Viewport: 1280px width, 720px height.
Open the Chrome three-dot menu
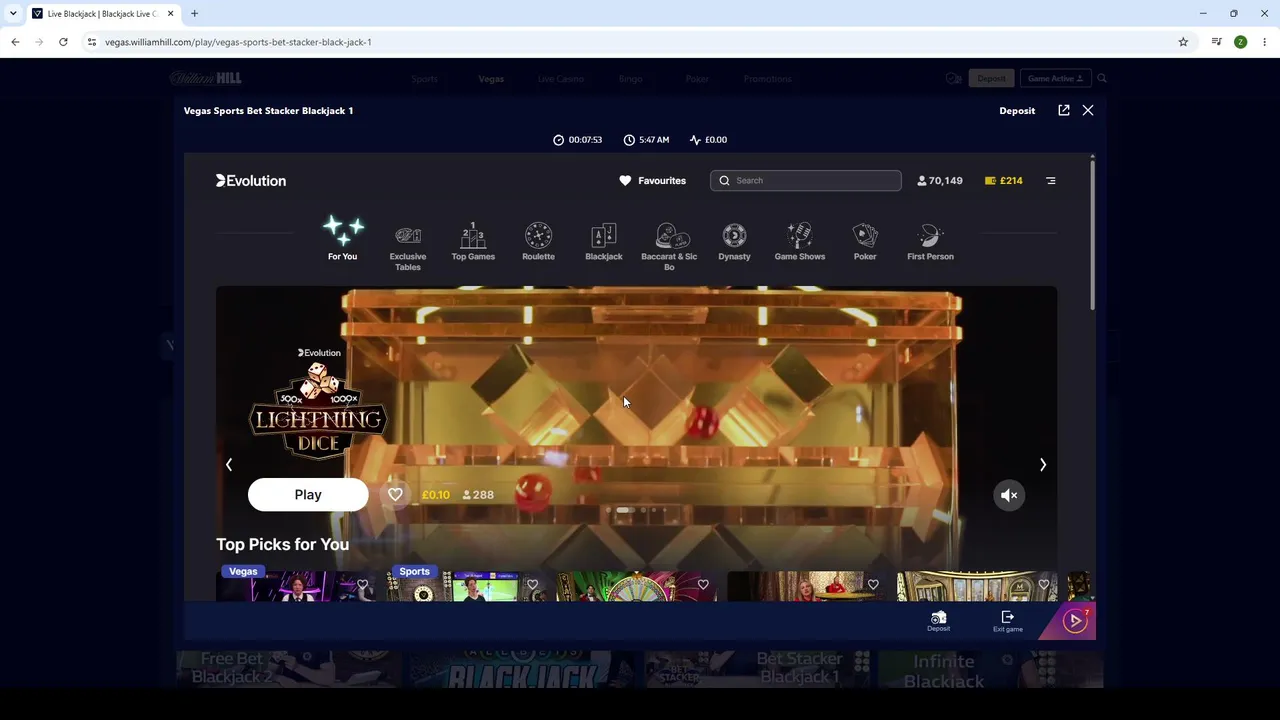click(x=1265, y=42)
